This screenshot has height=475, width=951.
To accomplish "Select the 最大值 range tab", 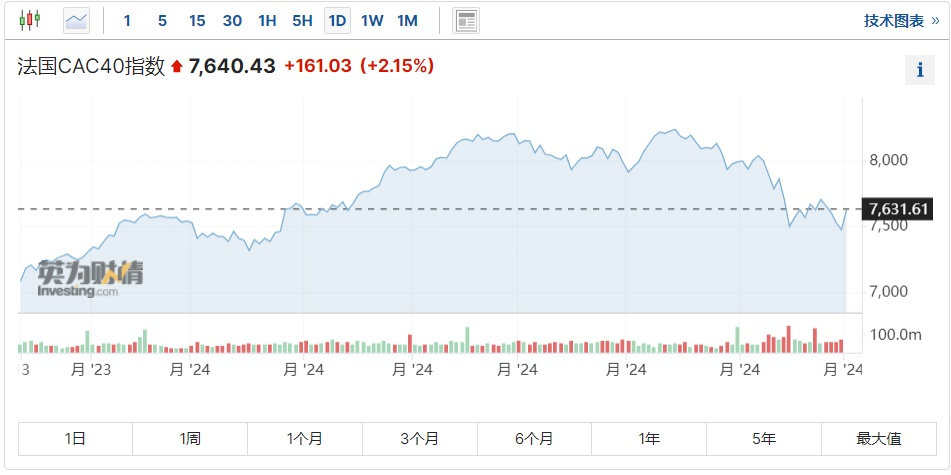I will [878, 438].
